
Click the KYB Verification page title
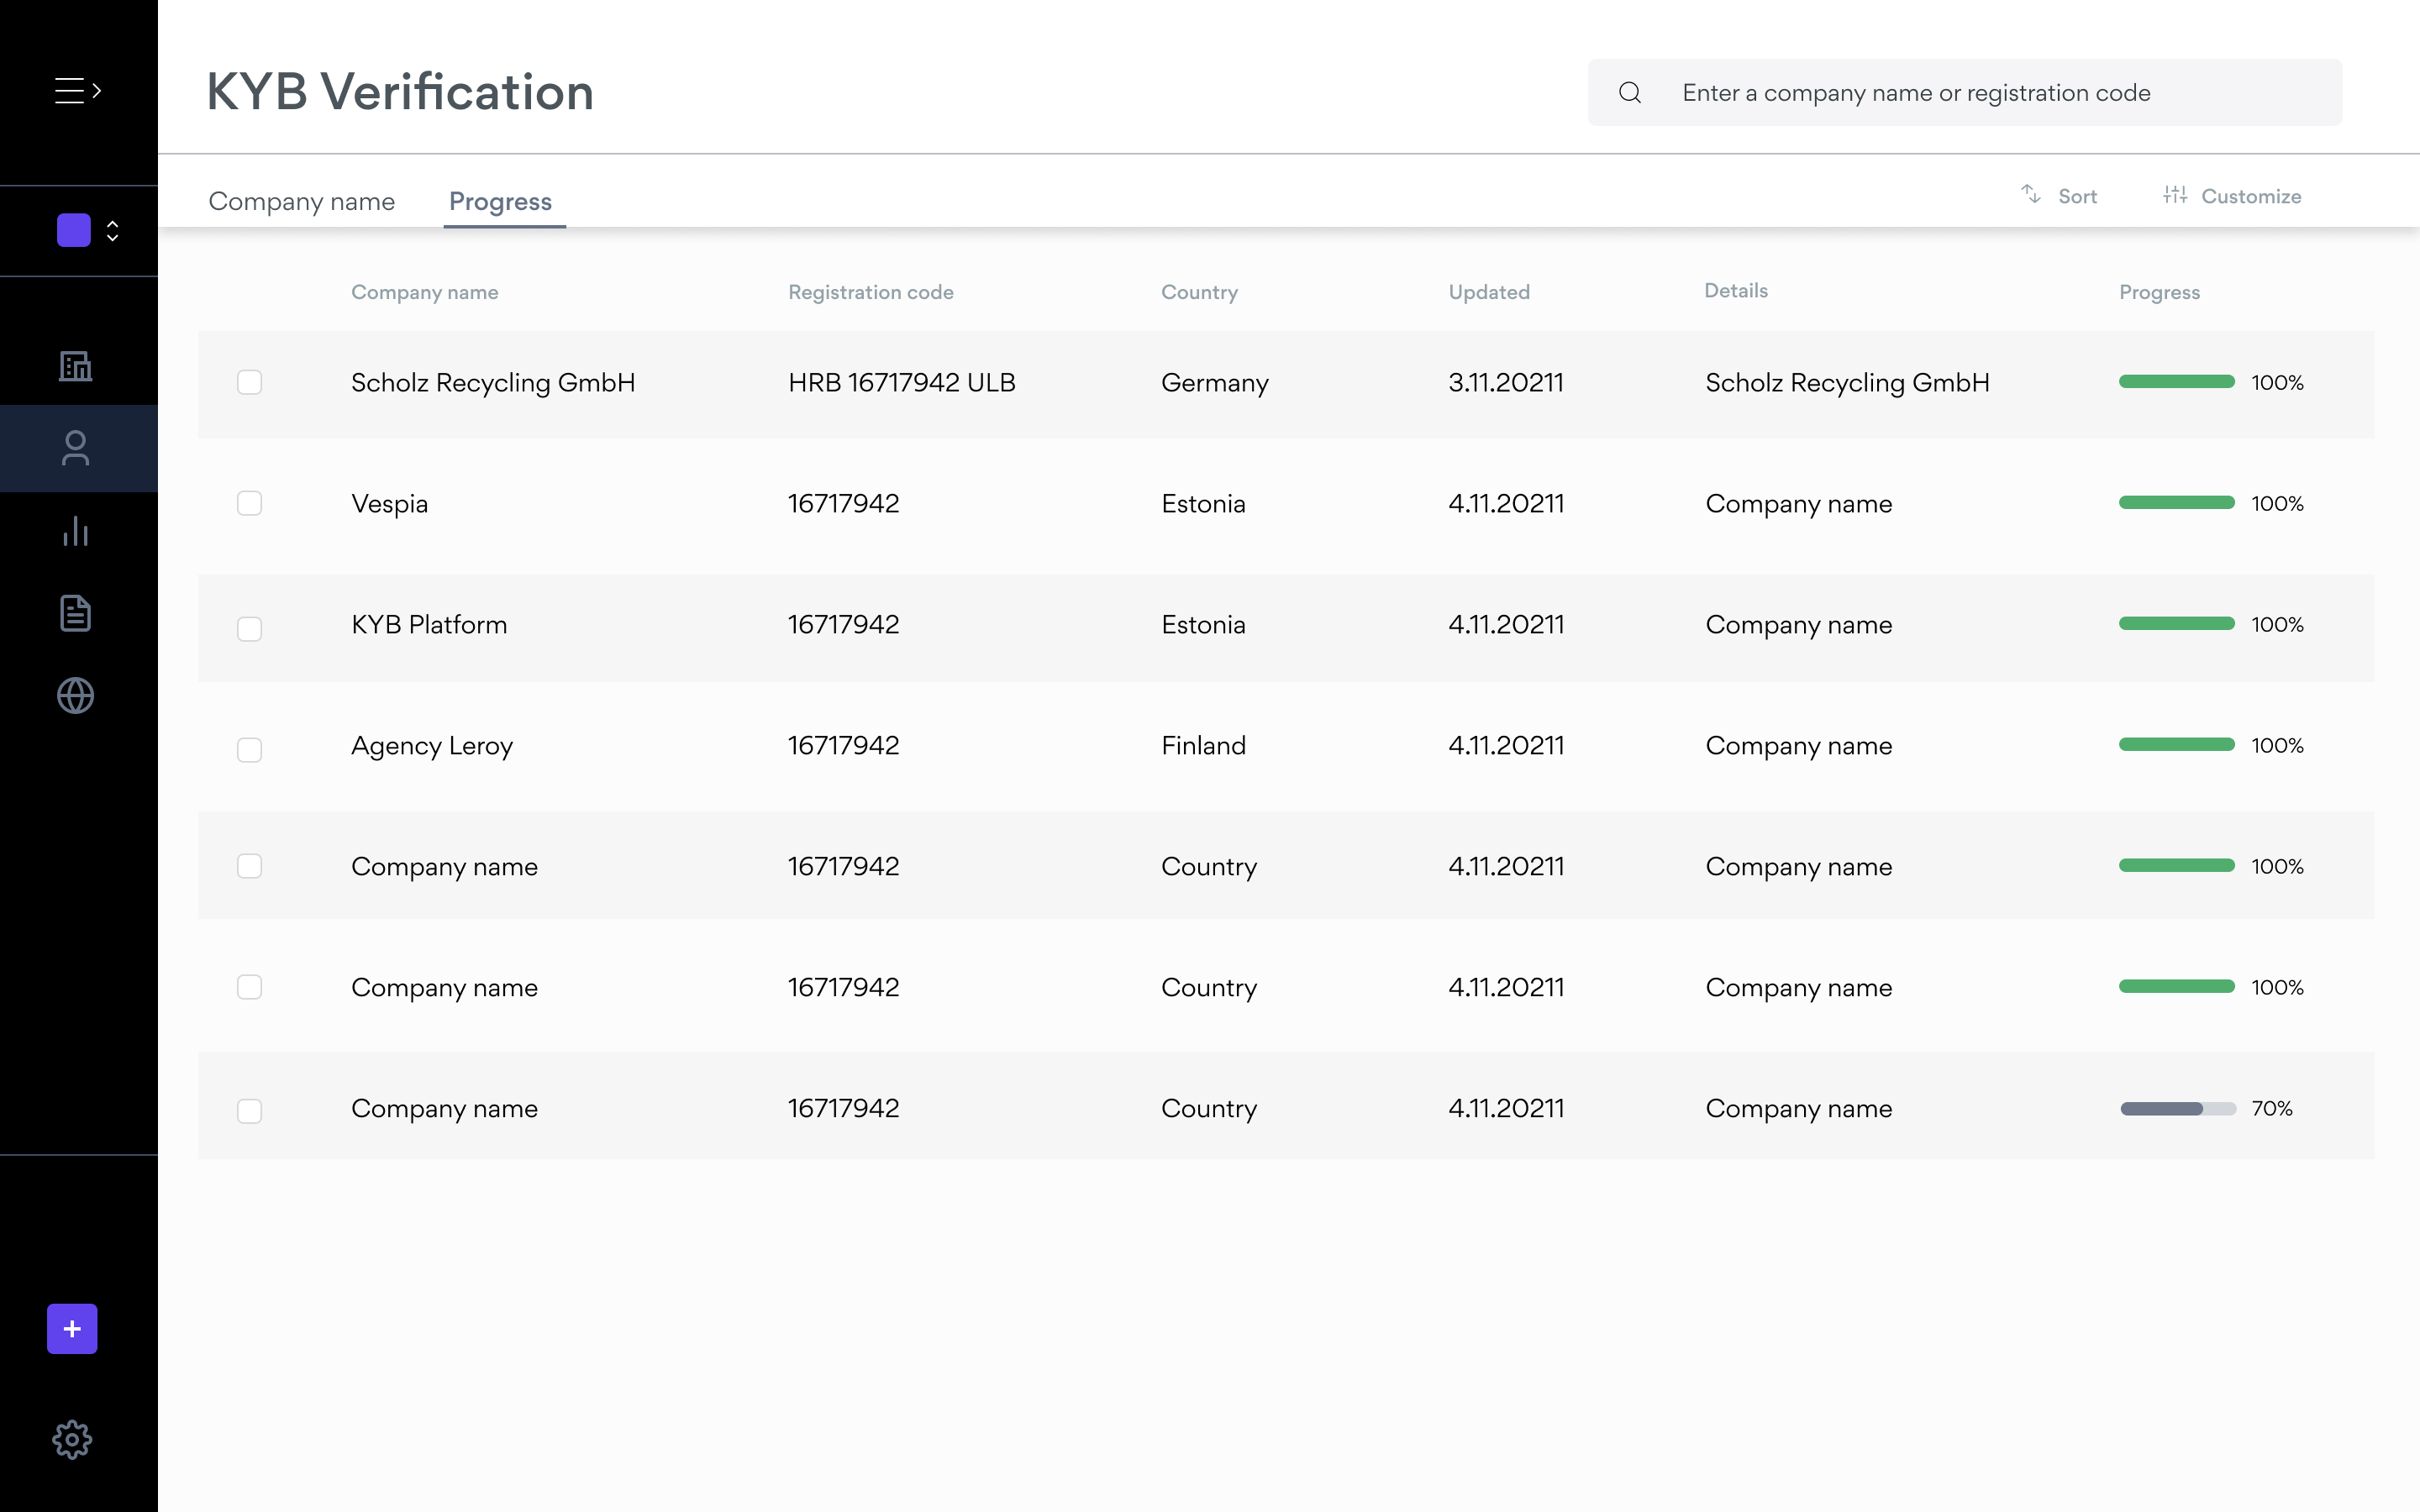400,92
